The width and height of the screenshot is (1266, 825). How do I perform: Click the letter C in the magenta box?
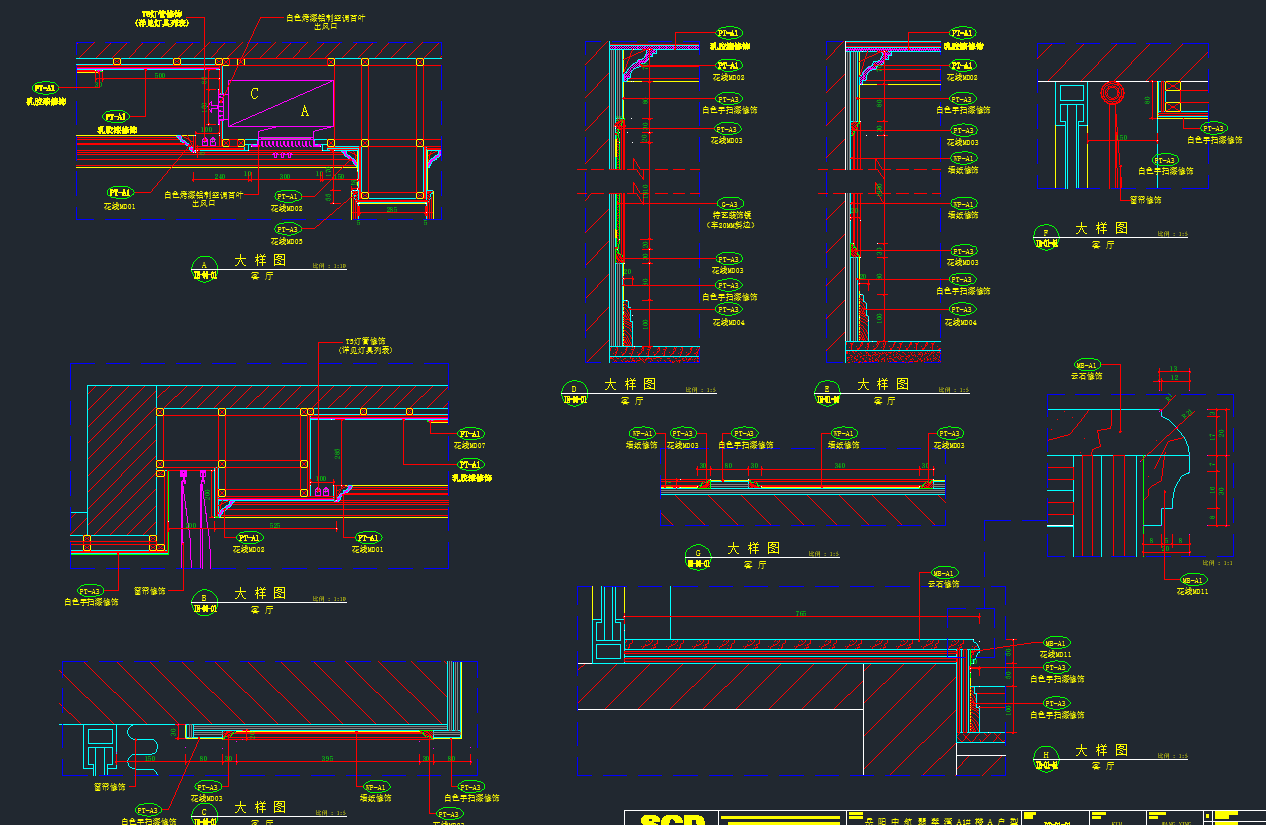[254, 94]
